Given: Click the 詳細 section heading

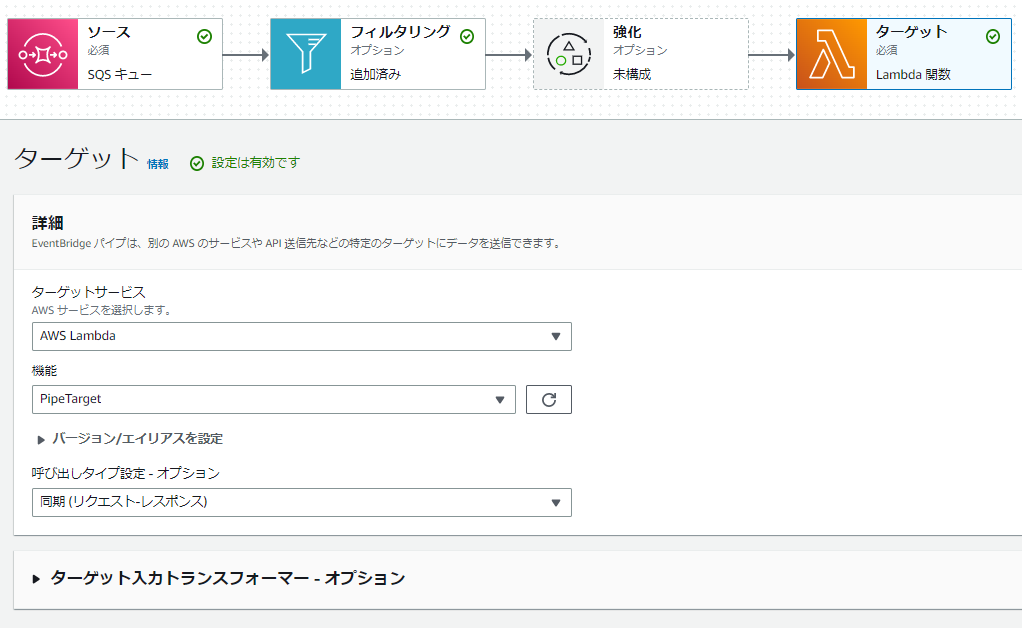Looking at the screenshot, I should (x=48, y=223).
